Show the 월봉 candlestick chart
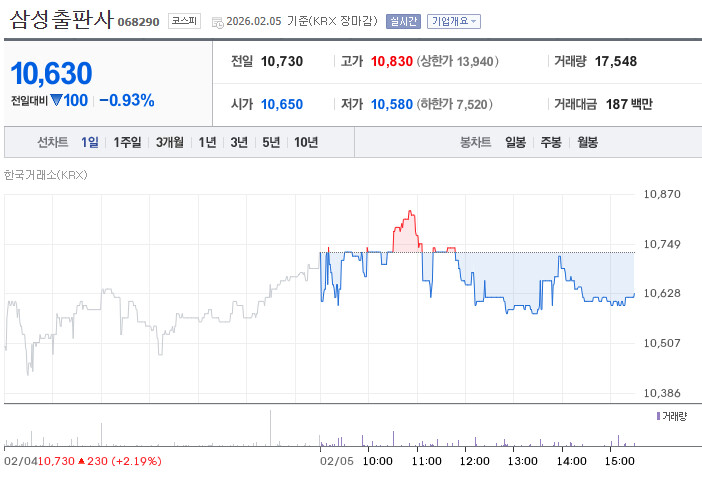Viewport: 702px width, 492px height. [x=587, y=142]
